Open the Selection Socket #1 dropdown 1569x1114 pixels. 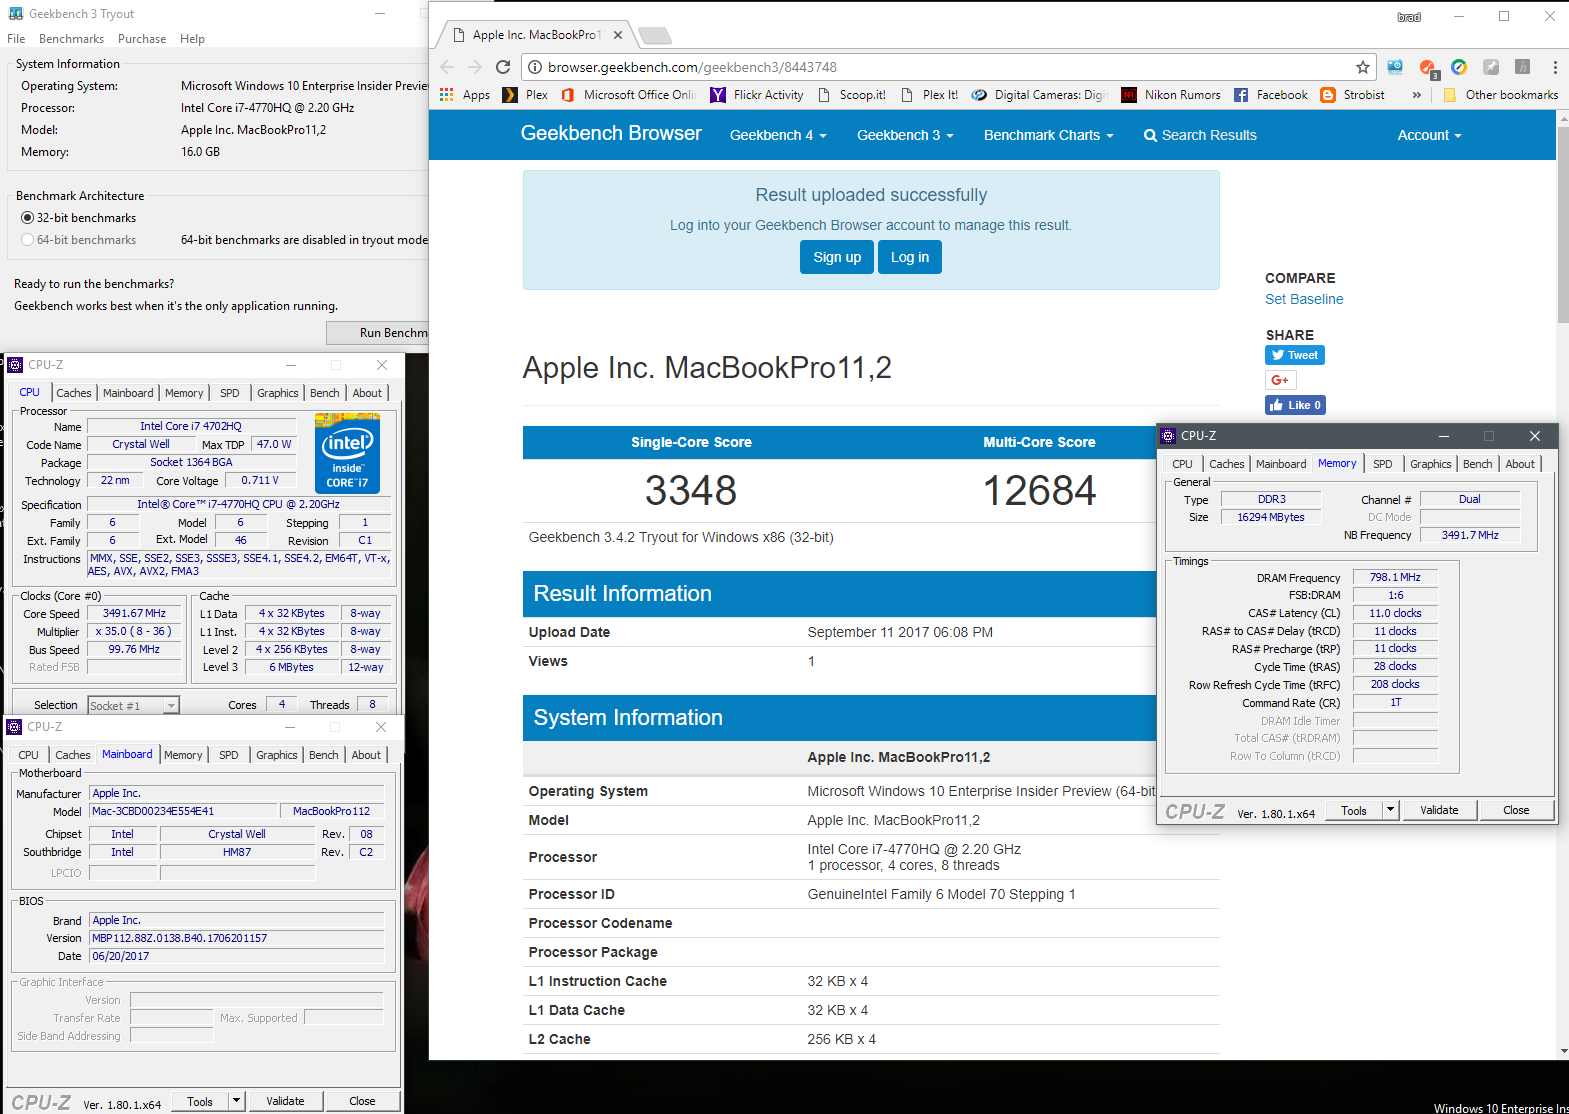[133, 705]
